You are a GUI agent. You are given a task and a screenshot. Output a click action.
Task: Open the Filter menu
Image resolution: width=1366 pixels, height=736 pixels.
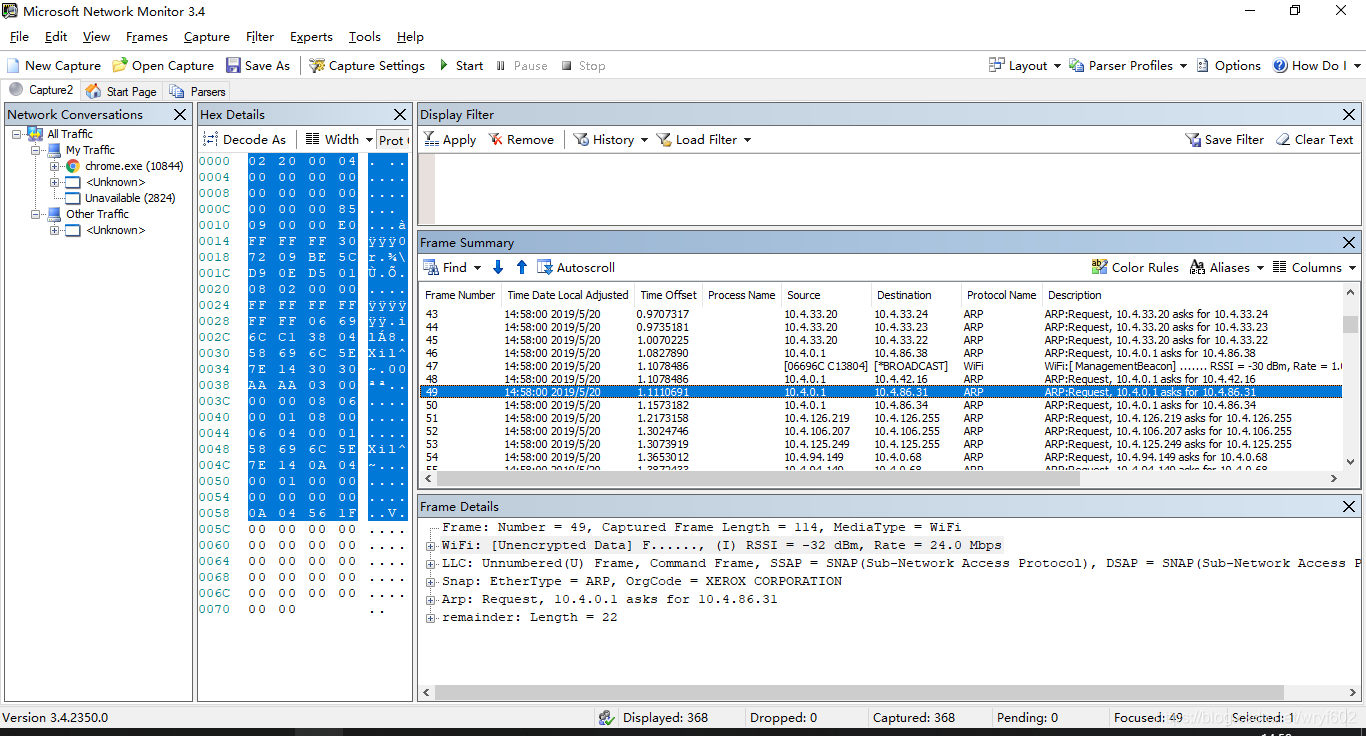pyautogui.click(x=260, y=37)
